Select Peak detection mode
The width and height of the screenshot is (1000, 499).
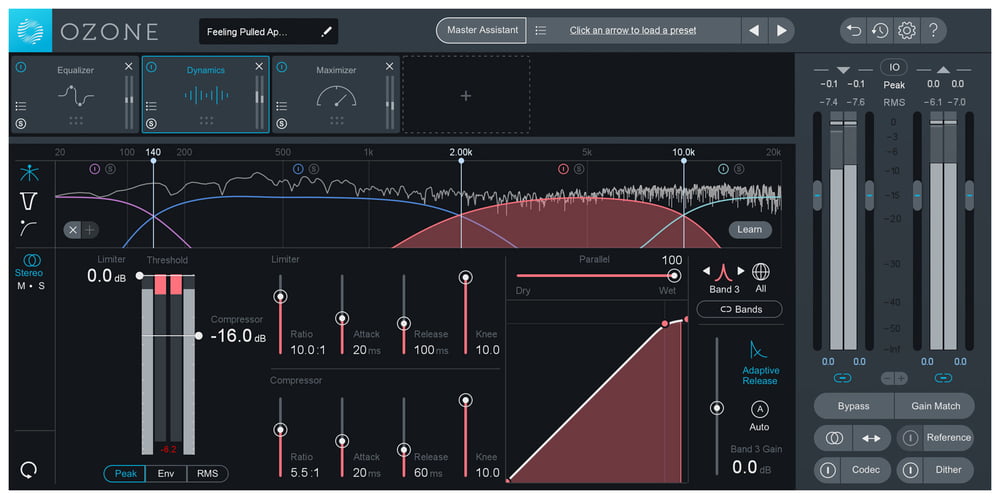coord(125,473)
